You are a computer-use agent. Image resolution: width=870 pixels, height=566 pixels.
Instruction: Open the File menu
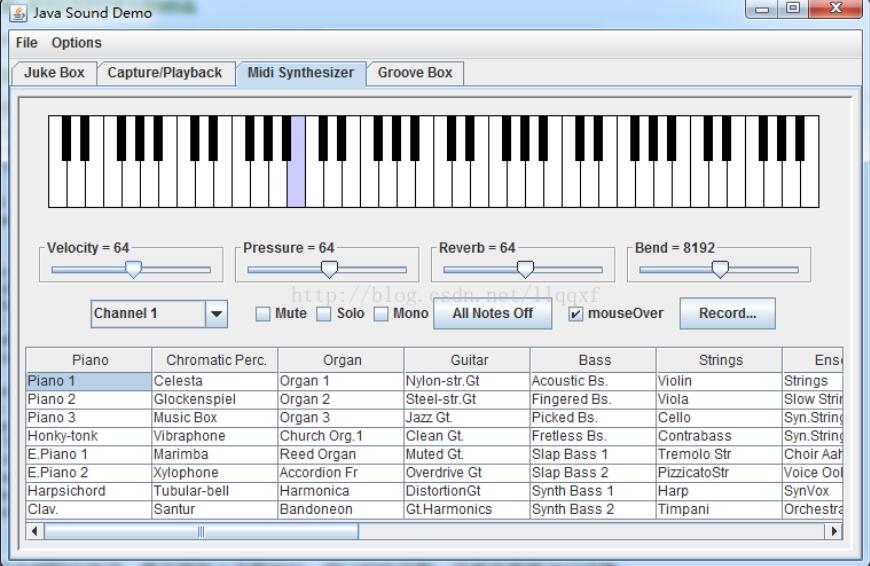click(27, 43)
